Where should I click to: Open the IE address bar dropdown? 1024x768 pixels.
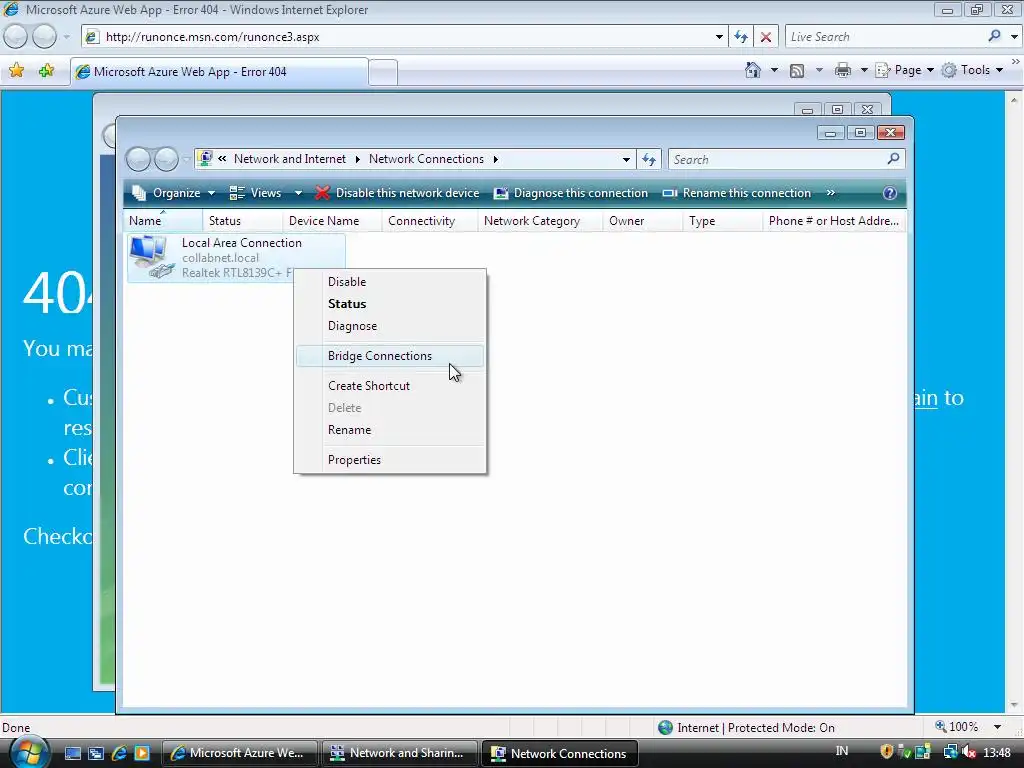719,37
